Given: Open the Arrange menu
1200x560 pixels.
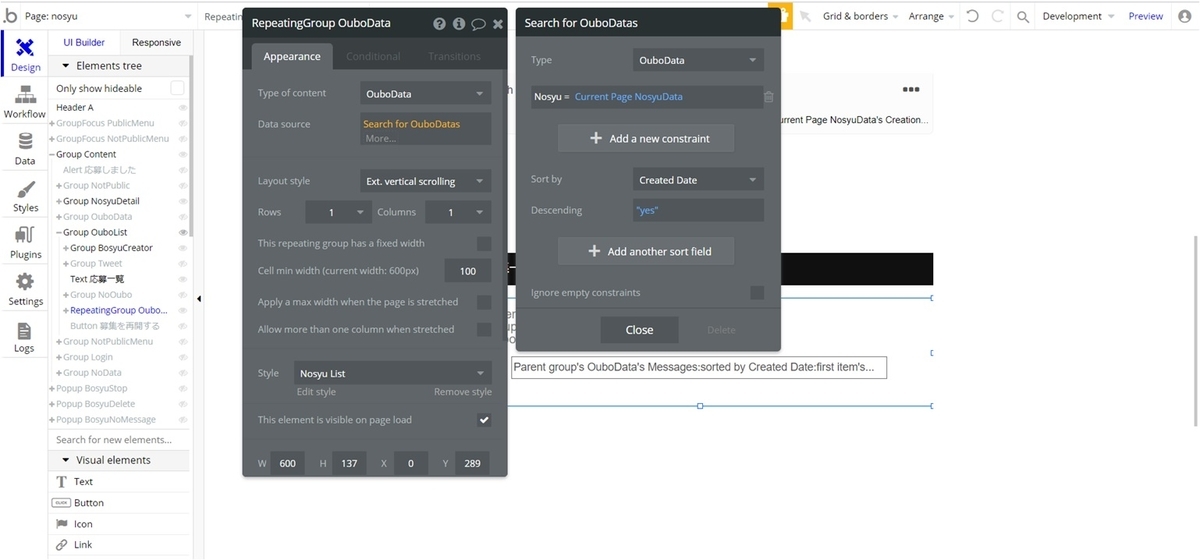Looking at the screenshot, I should 931,16.
